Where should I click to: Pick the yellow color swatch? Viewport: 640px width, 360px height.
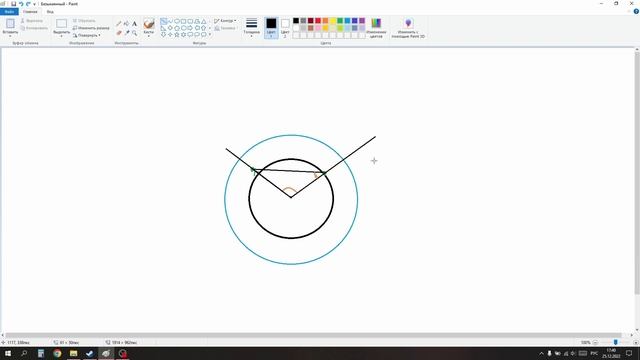333,20
